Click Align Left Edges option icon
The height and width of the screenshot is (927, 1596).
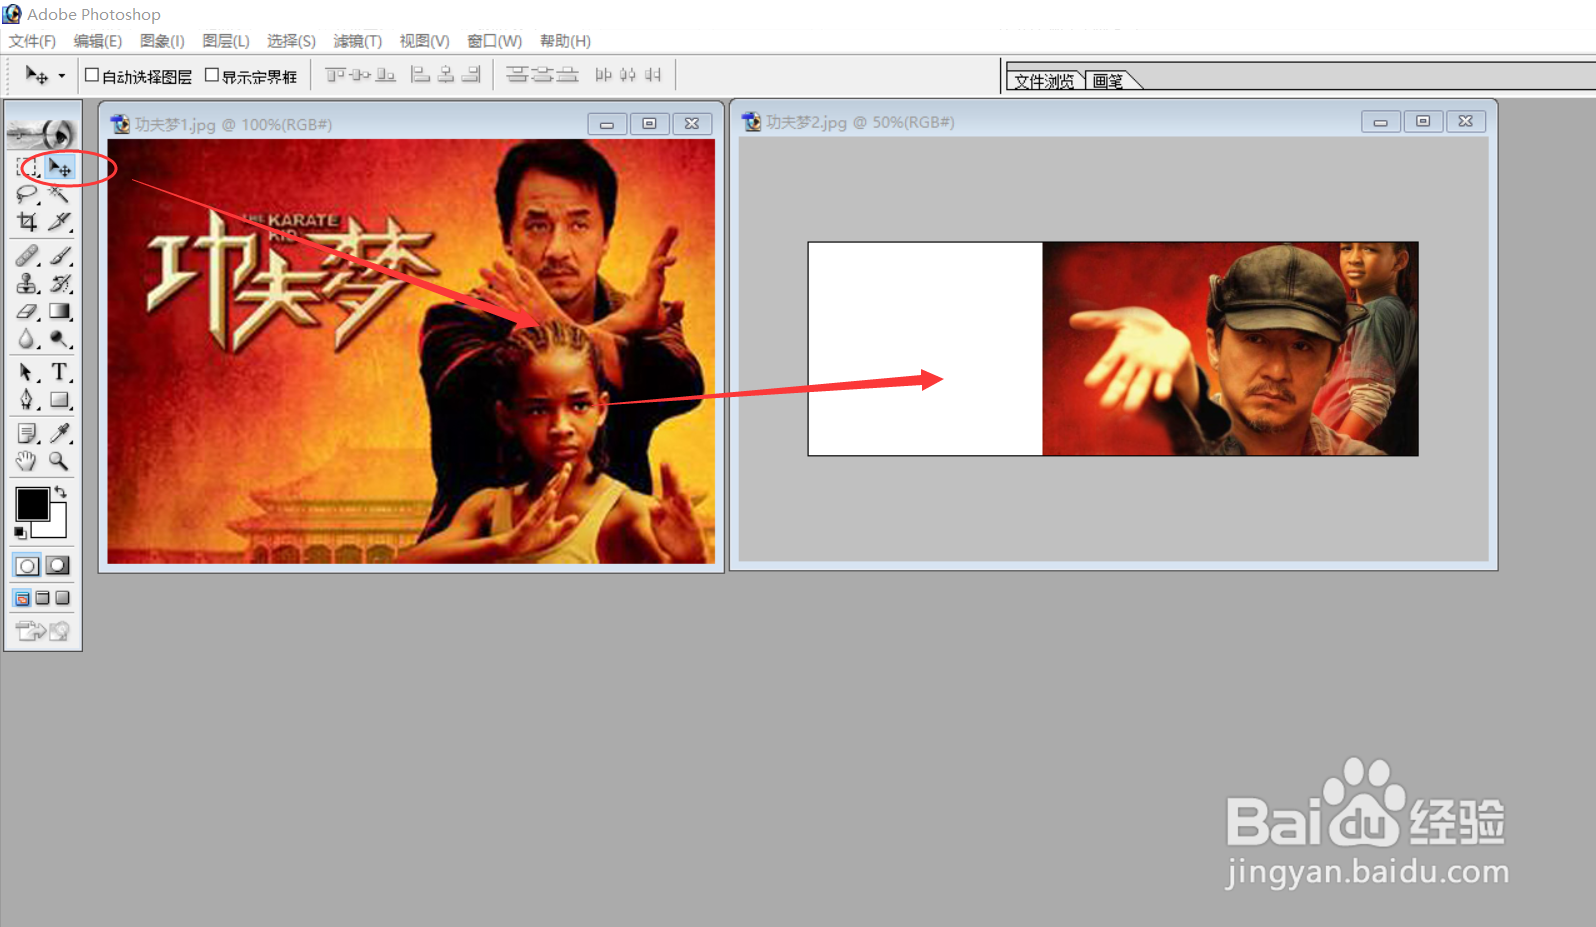(421, 75)
